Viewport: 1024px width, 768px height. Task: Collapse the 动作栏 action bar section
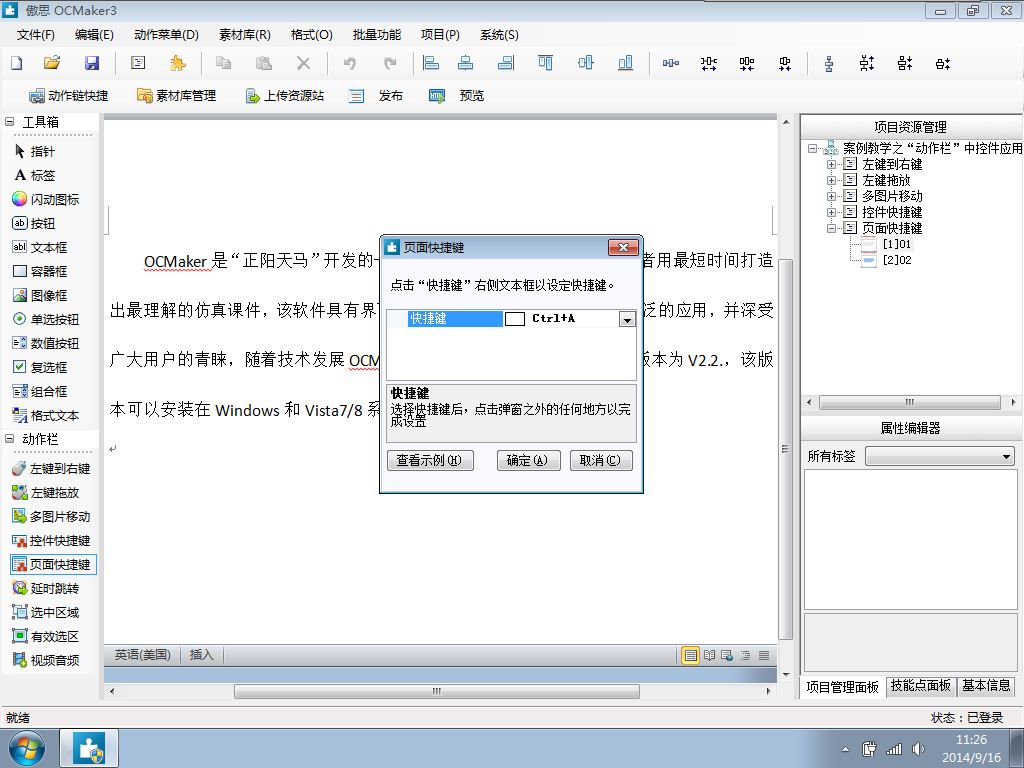[x=10, y=439]
